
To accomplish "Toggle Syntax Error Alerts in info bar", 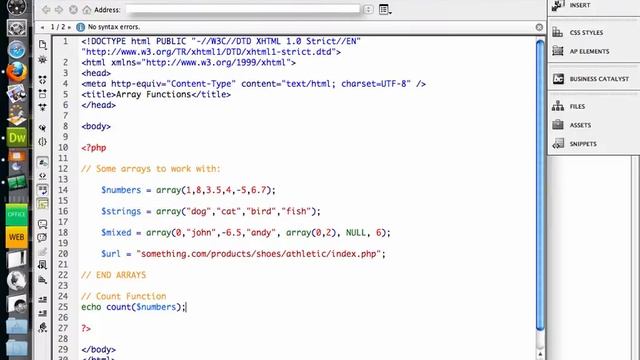I will click(42, 203).
